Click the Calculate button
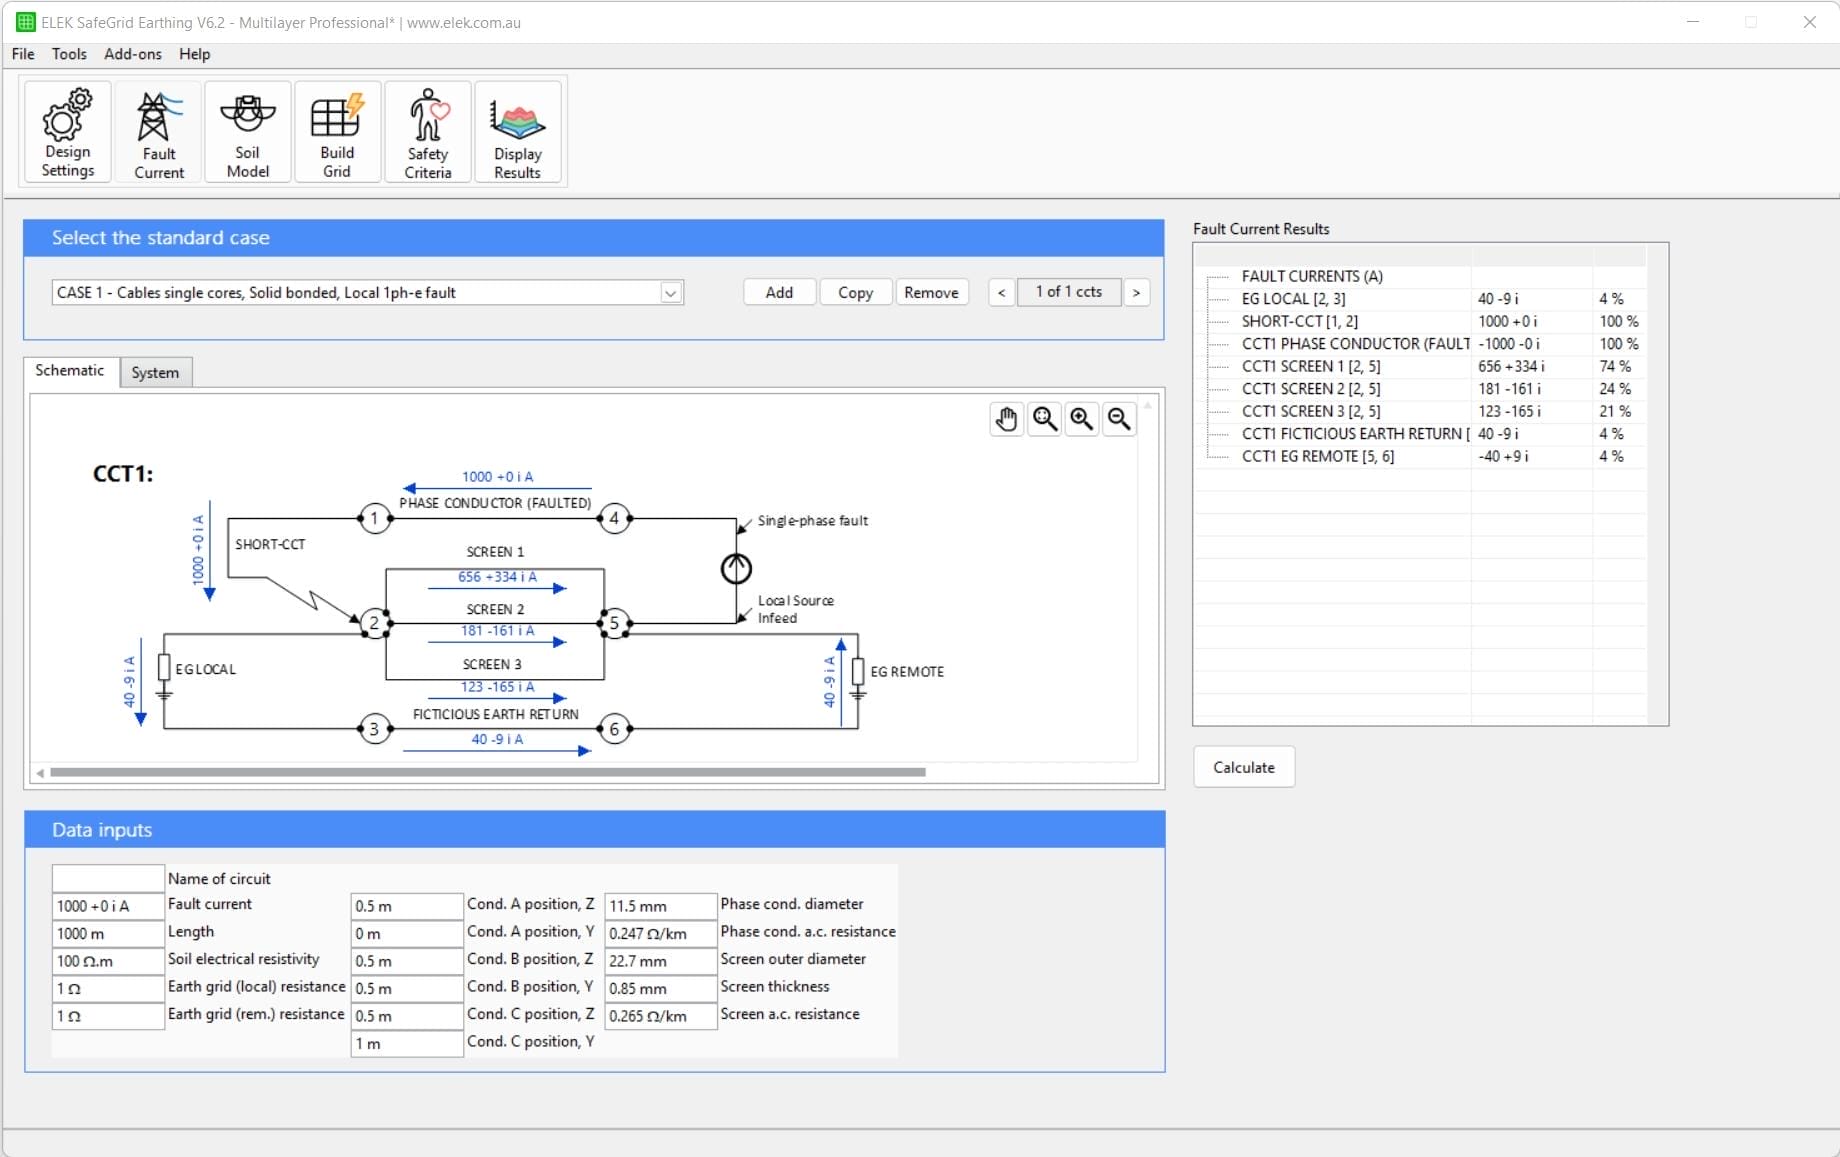Viewport: 1840px width, 1157px height. (1243, 767)
